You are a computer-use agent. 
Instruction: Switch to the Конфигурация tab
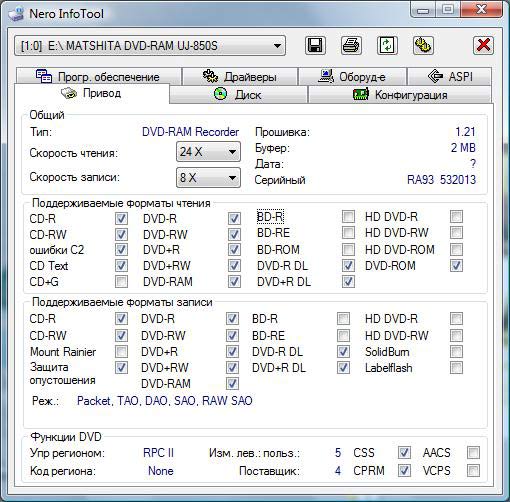click(400, 94)
